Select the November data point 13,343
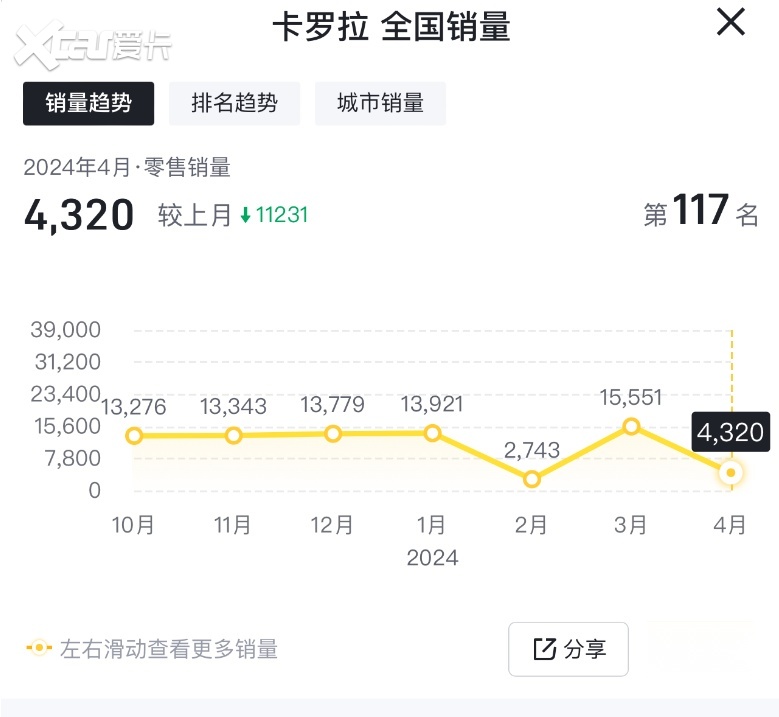 (233, 435)
